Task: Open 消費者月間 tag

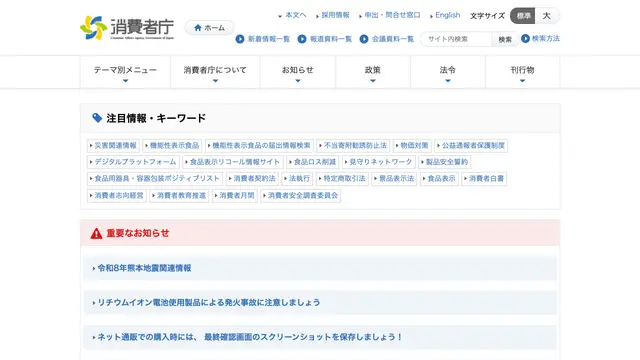Action: point(235,196)
